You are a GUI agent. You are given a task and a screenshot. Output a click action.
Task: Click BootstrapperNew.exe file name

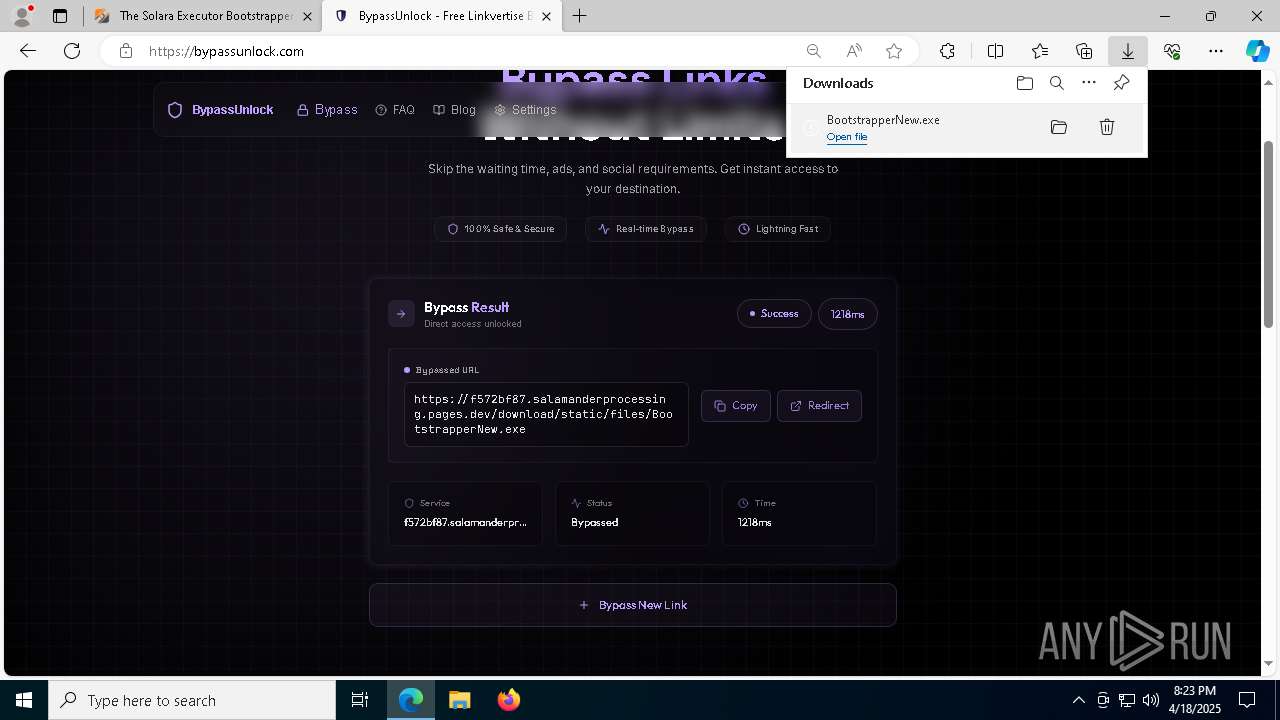(883, 120)
